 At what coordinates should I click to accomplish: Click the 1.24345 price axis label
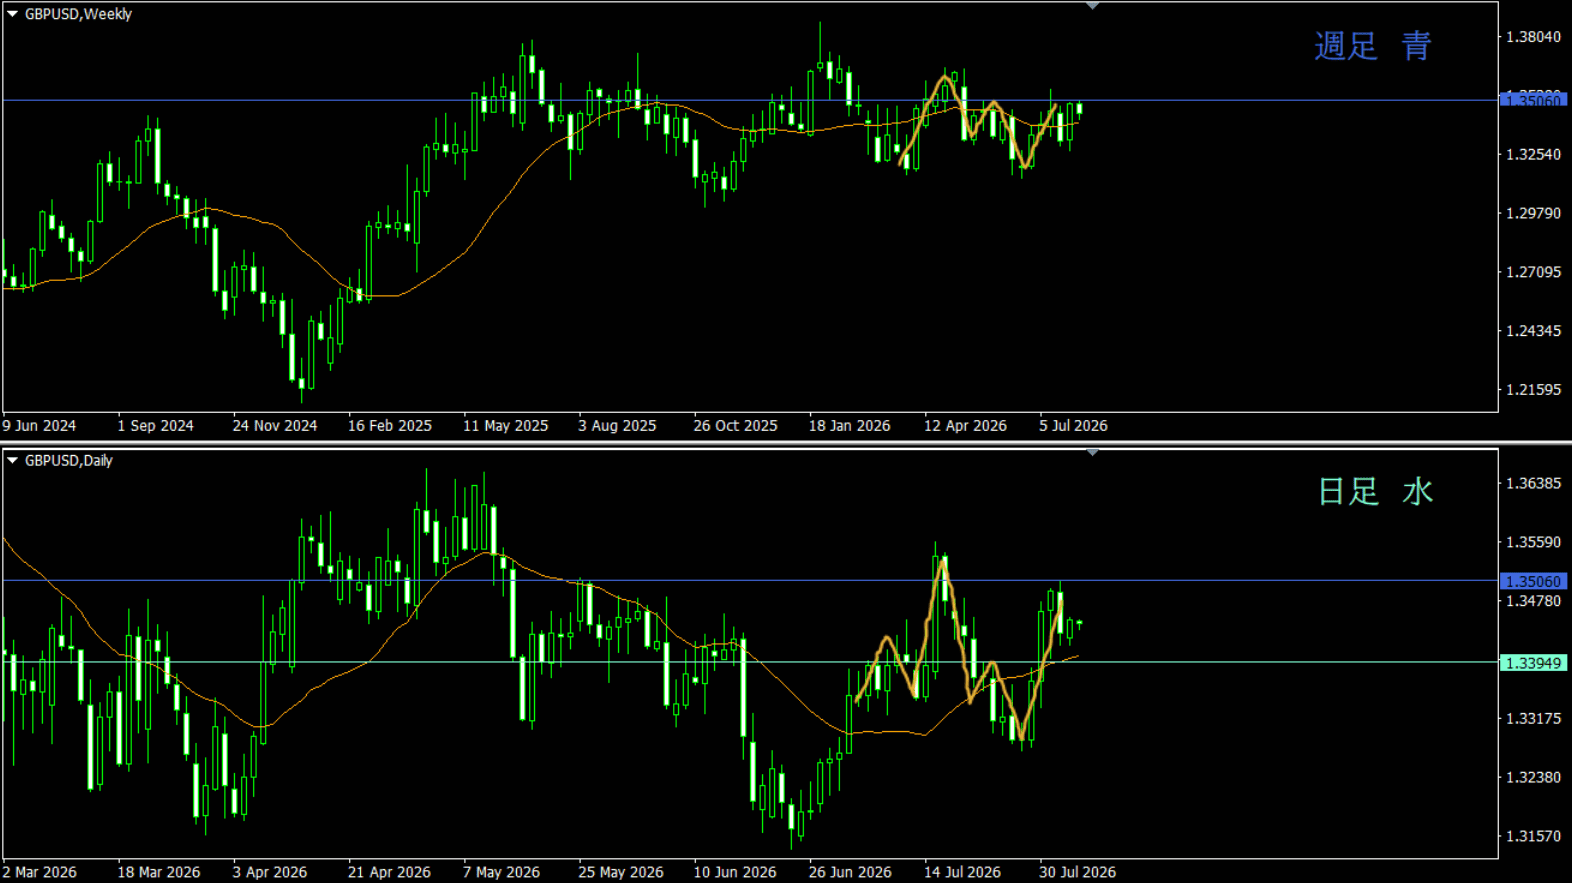tap(1533, 331)
